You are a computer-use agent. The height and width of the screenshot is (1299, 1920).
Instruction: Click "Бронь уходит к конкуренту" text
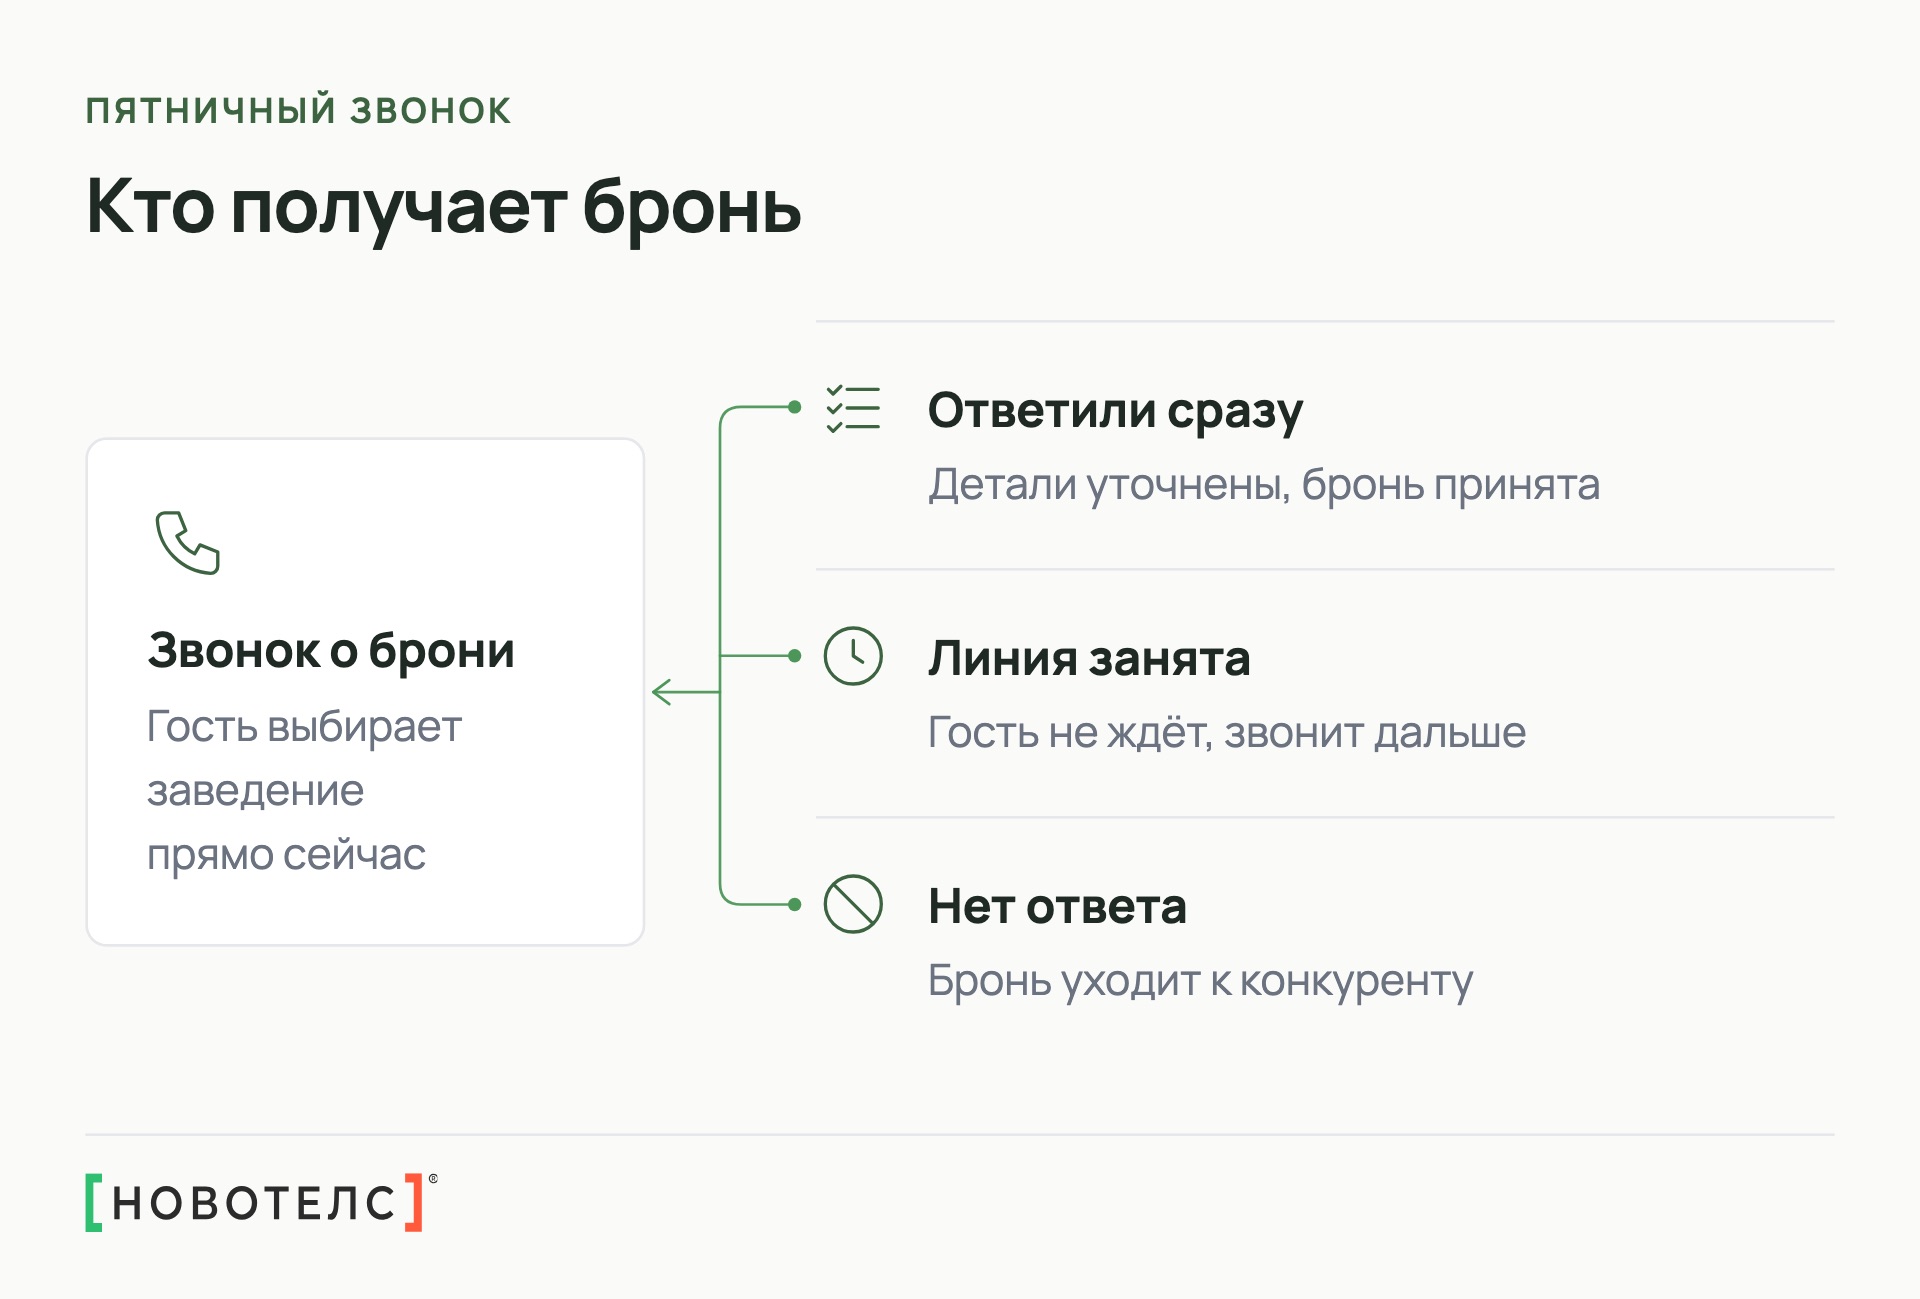pyautogui.click(x=1200, y=981)
